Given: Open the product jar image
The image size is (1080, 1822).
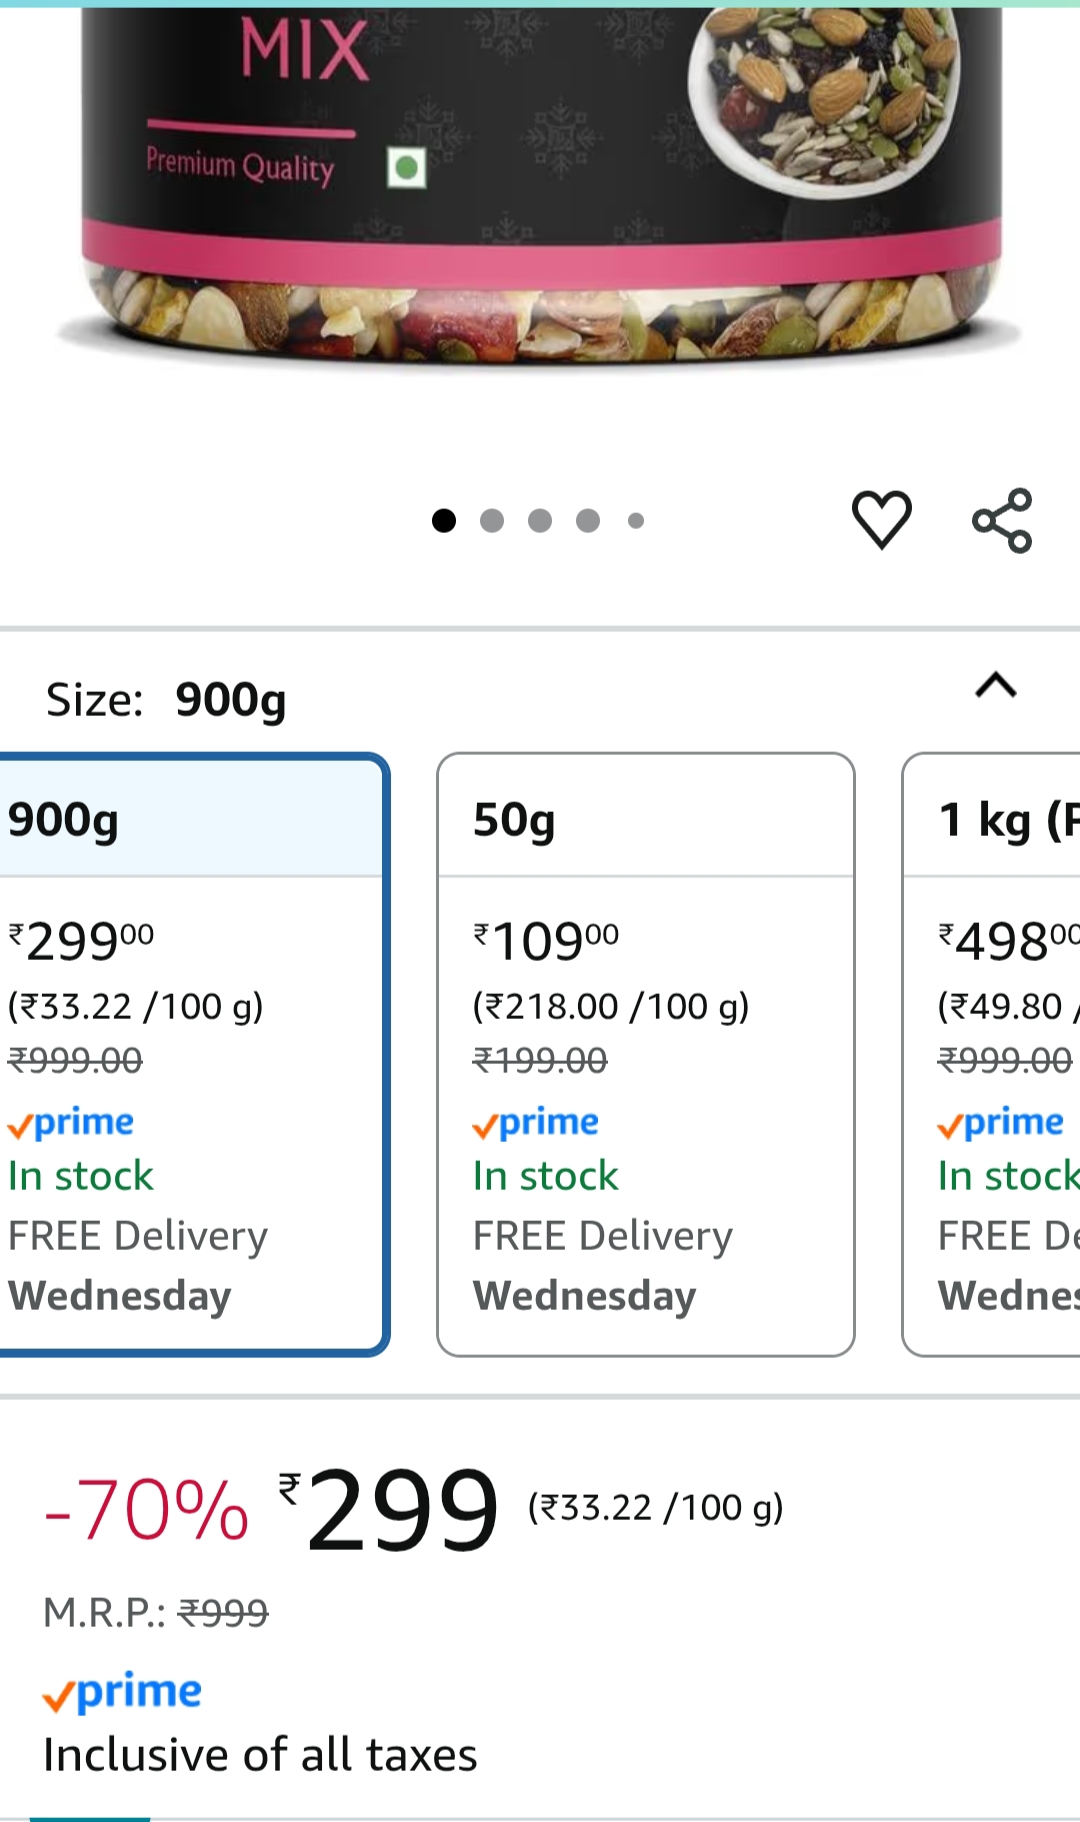Looking at the screenshot, I should point(540,190).
